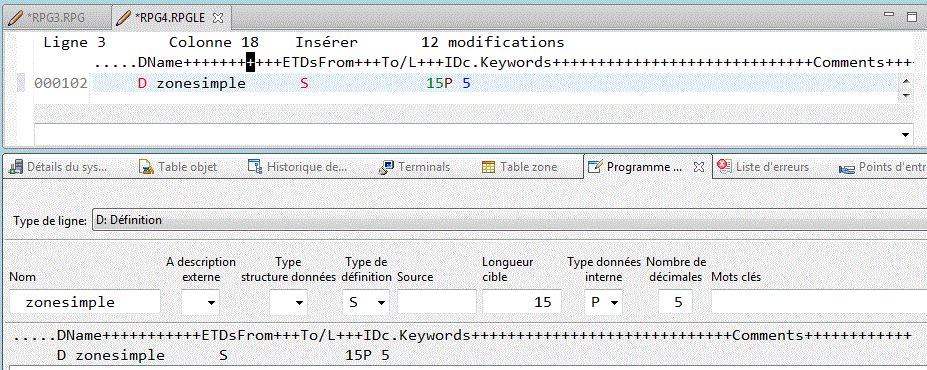Click the Table objet tab icon
This screenshot has width=927, height=370.
click(147, 167)
